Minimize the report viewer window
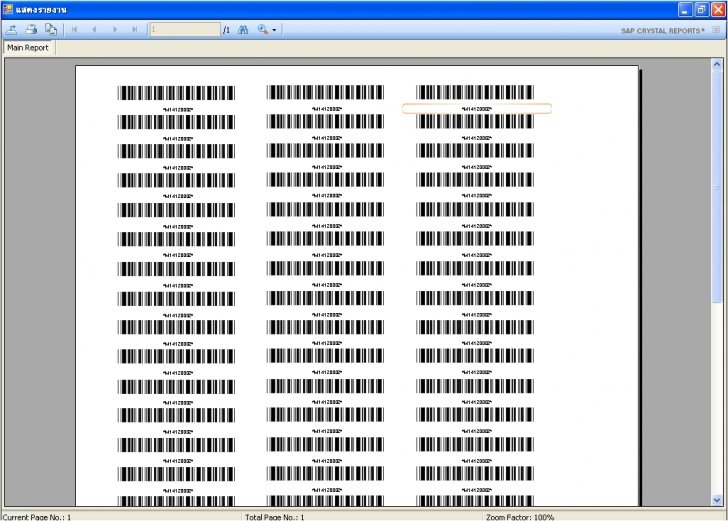Viewport: 728px width, 521px height. pyautogui.click(x=685, y=10)
